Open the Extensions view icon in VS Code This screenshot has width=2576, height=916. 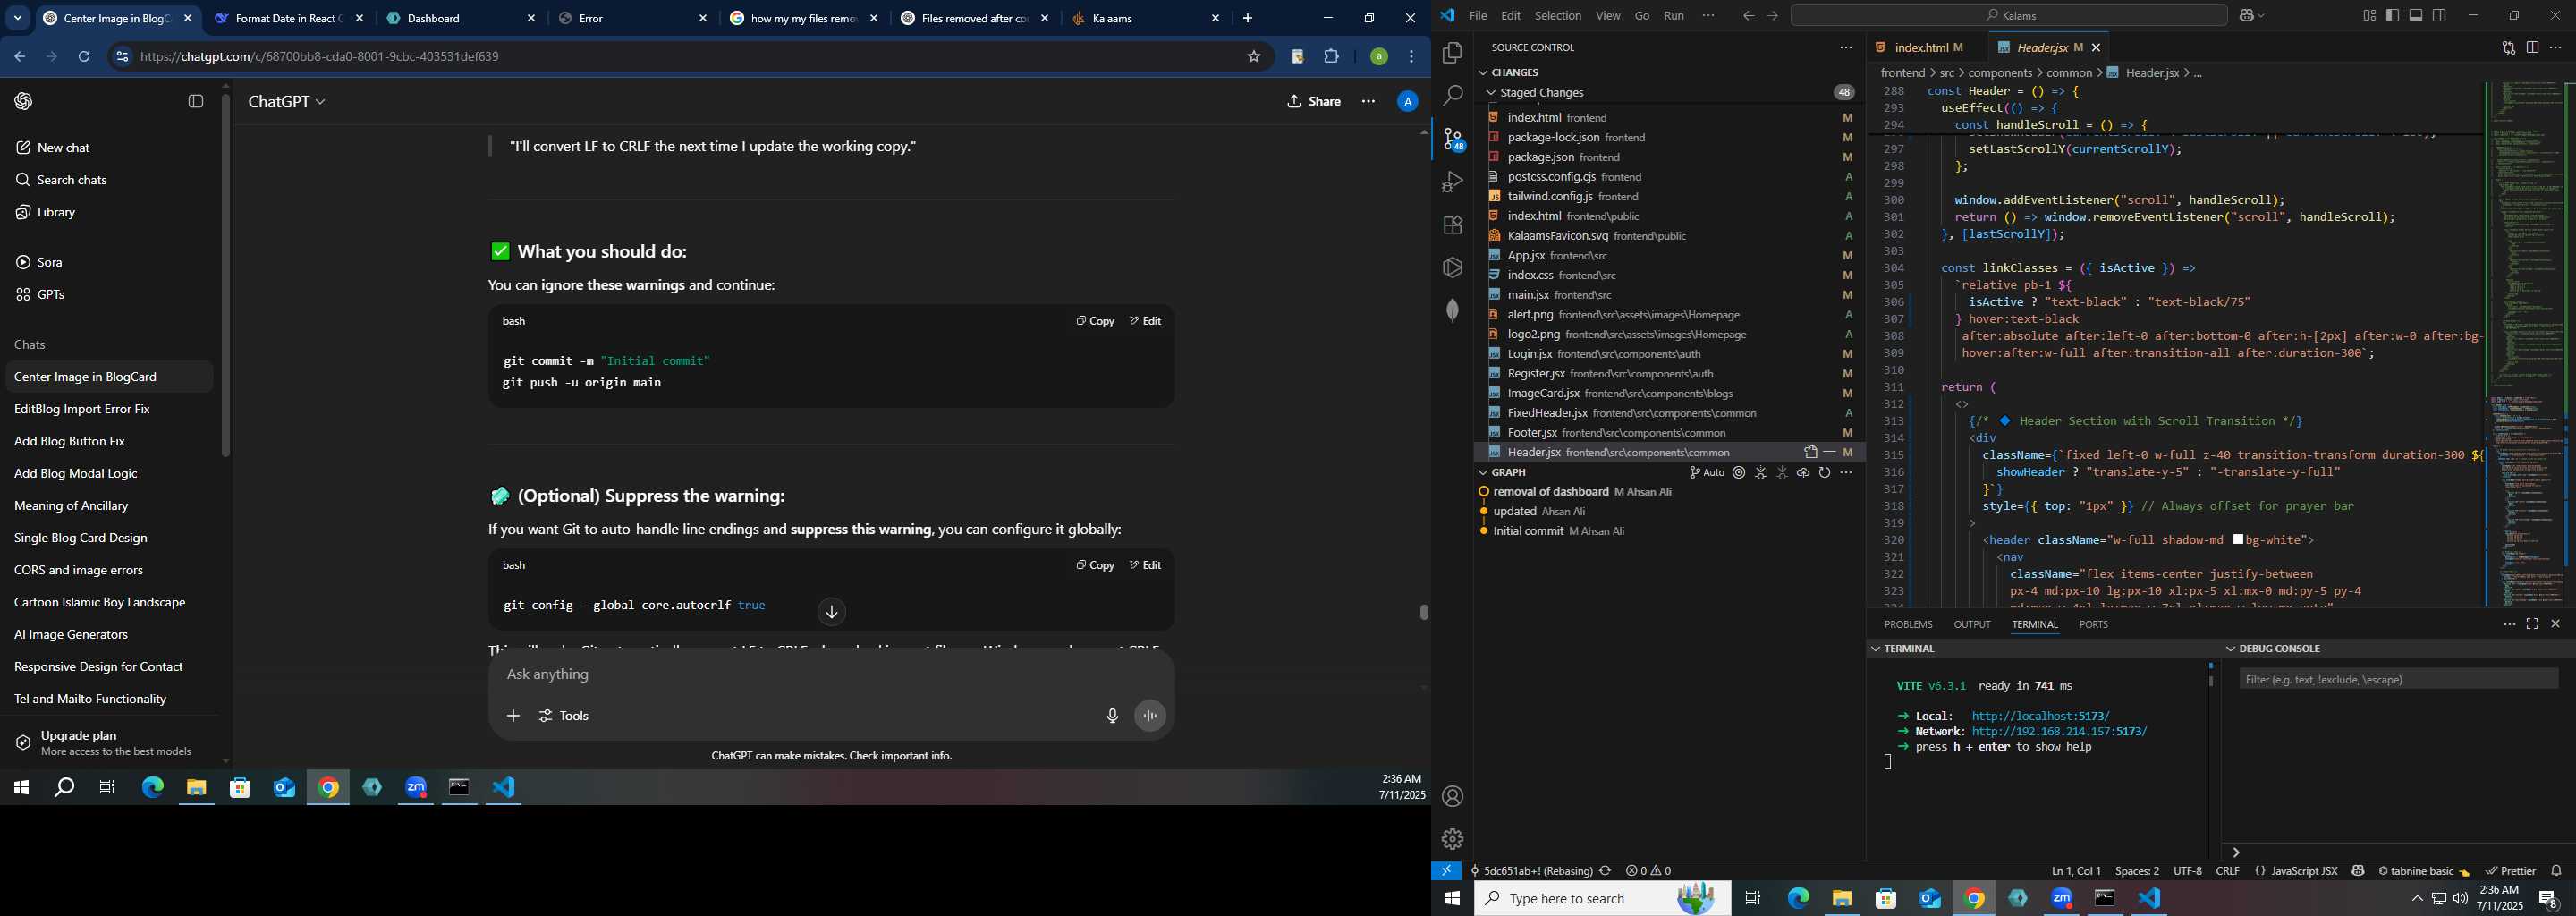1453,225
